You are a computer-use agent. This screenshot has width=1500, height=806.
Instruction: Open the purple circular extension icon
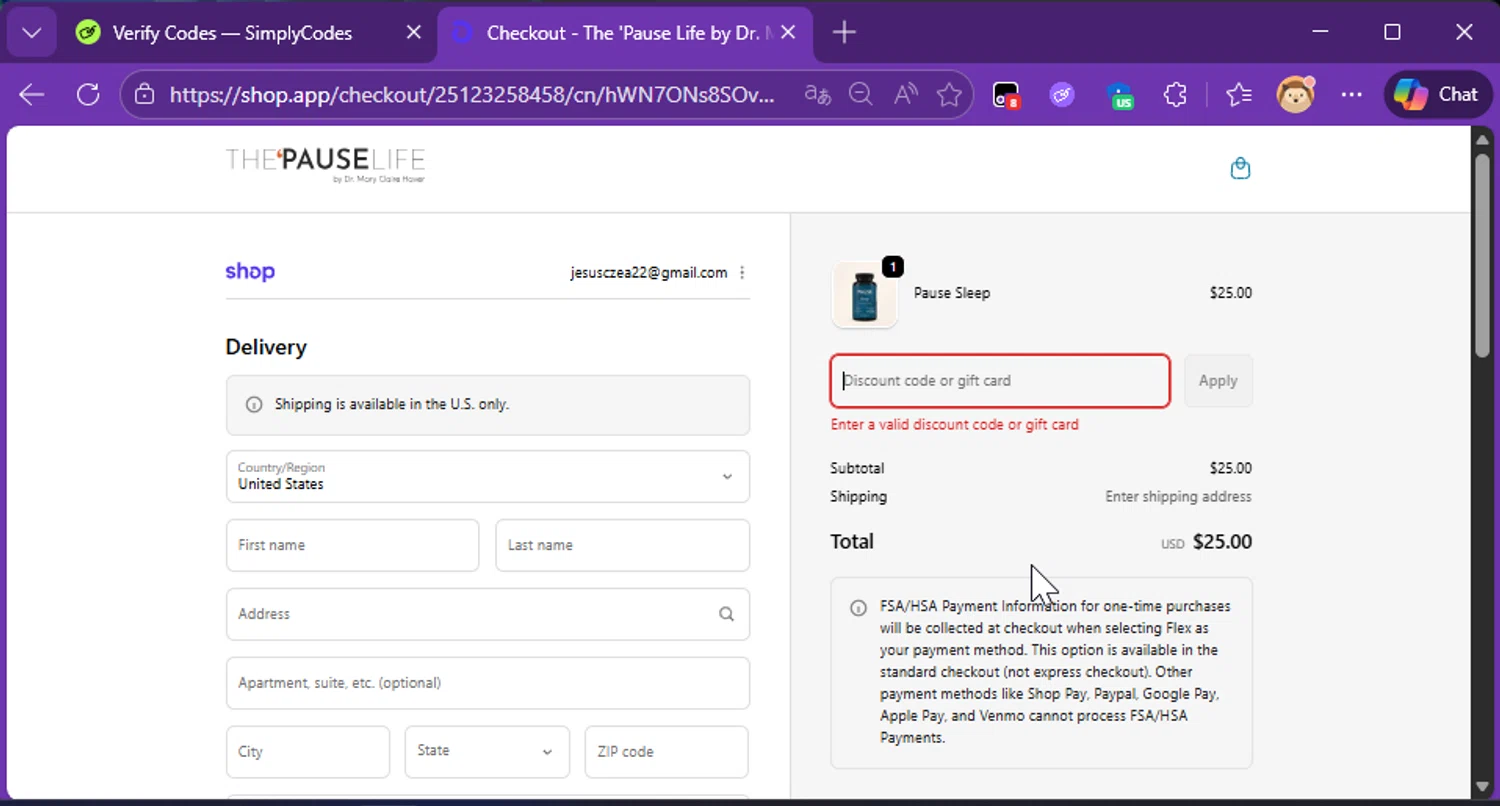(x=1062, y=95)
